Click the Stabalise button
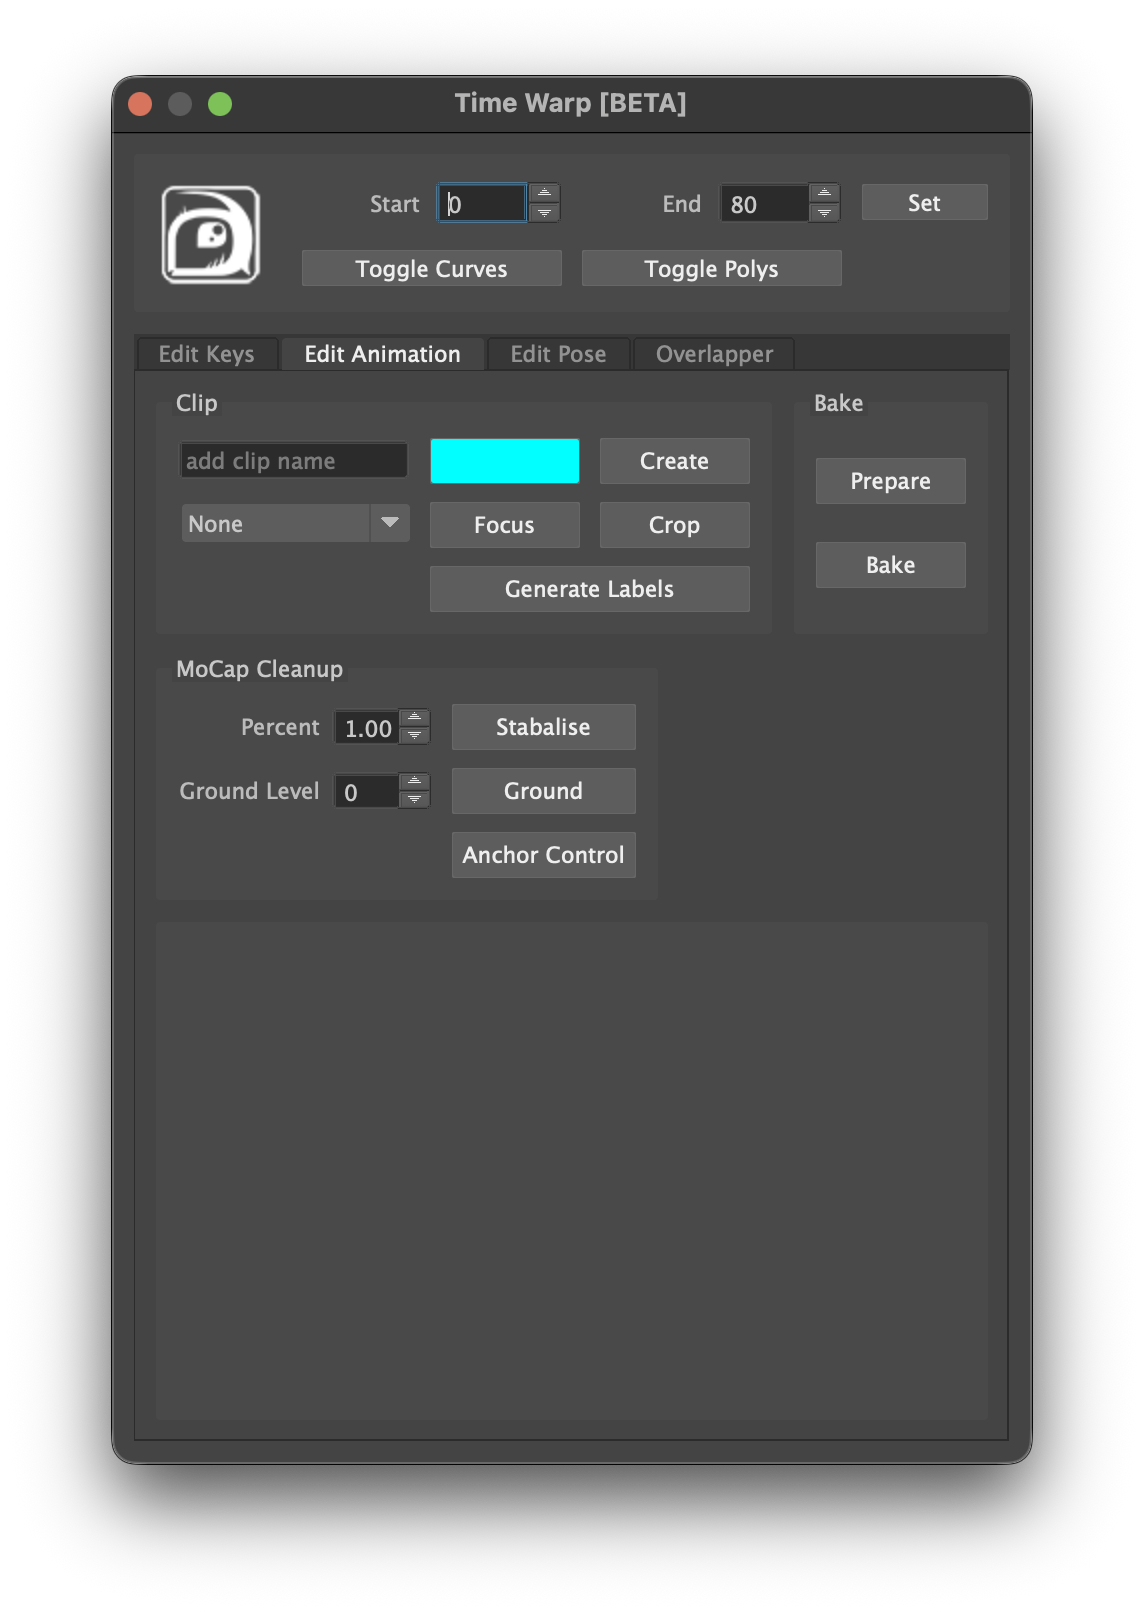This screenshot has width=1144, height=1612. (543, 727)
